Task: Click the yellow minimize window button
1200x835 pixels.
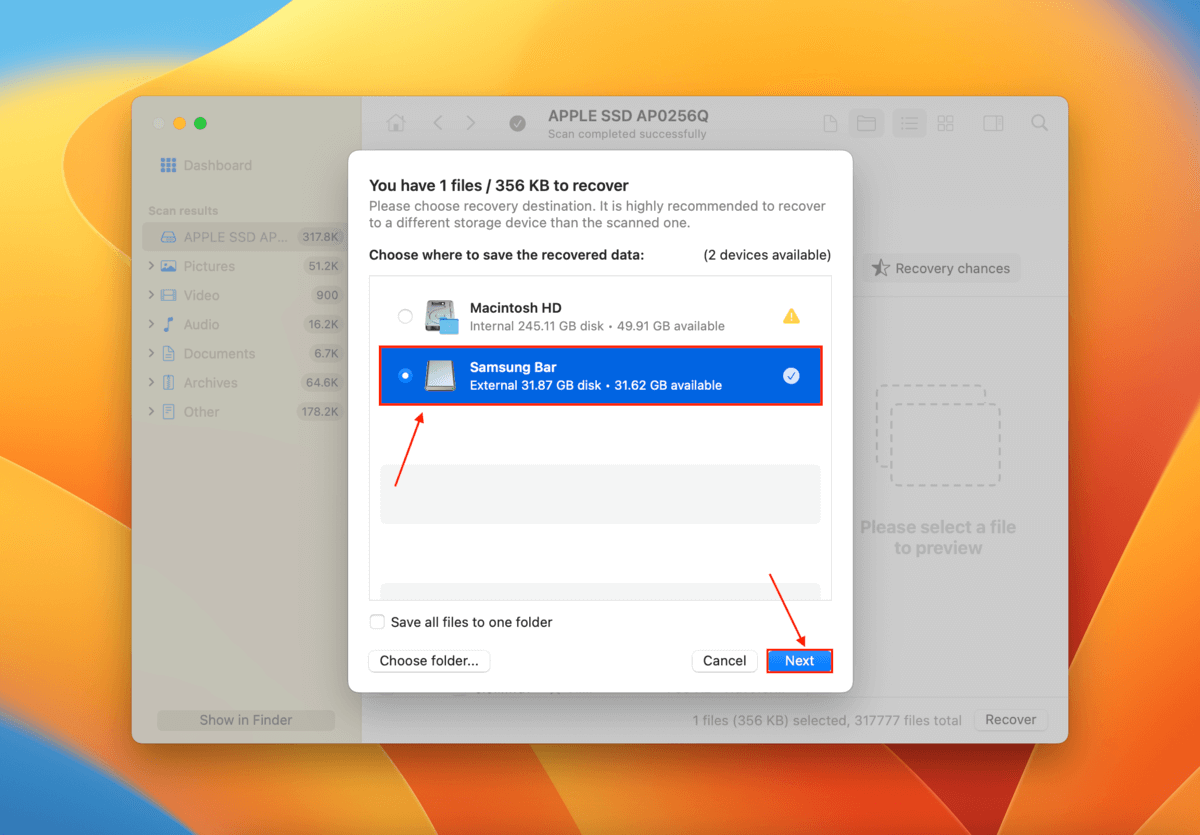Action: [179, 123]
